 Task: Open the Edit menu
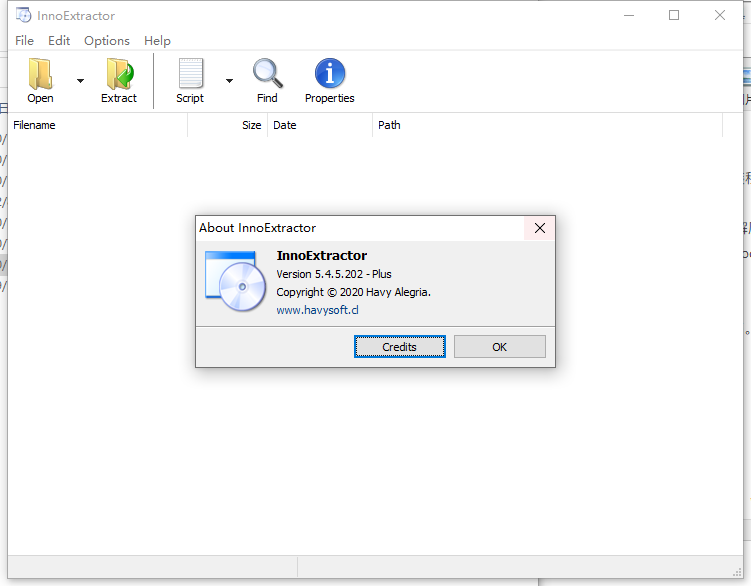tap(59, 41)
